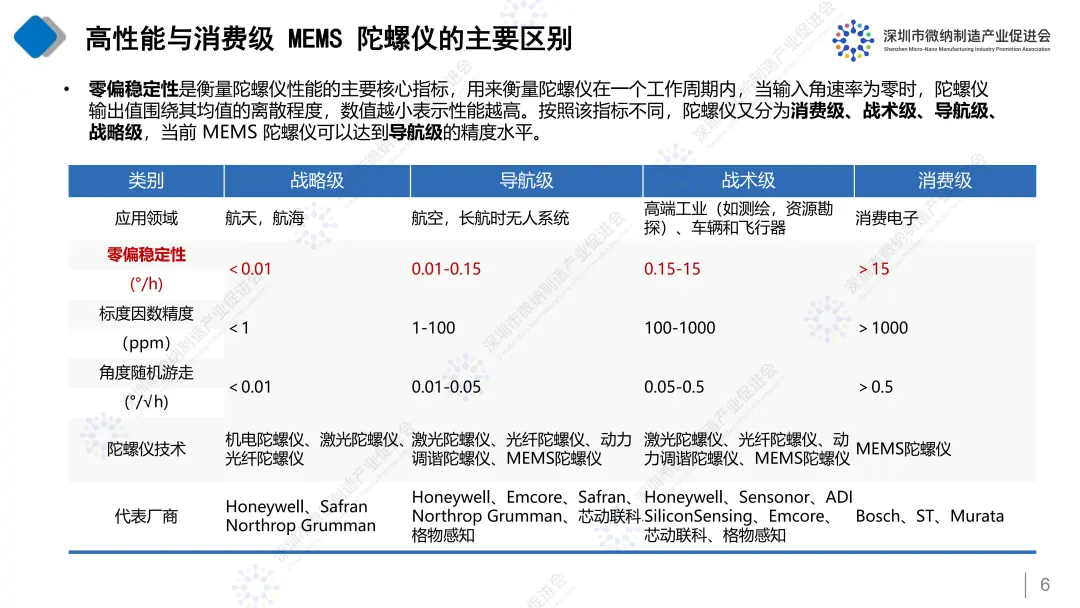Image resolution: width=1080 pixels, height=608 pixels.
Task: Click the page number 6
Action: (1045, 585)
